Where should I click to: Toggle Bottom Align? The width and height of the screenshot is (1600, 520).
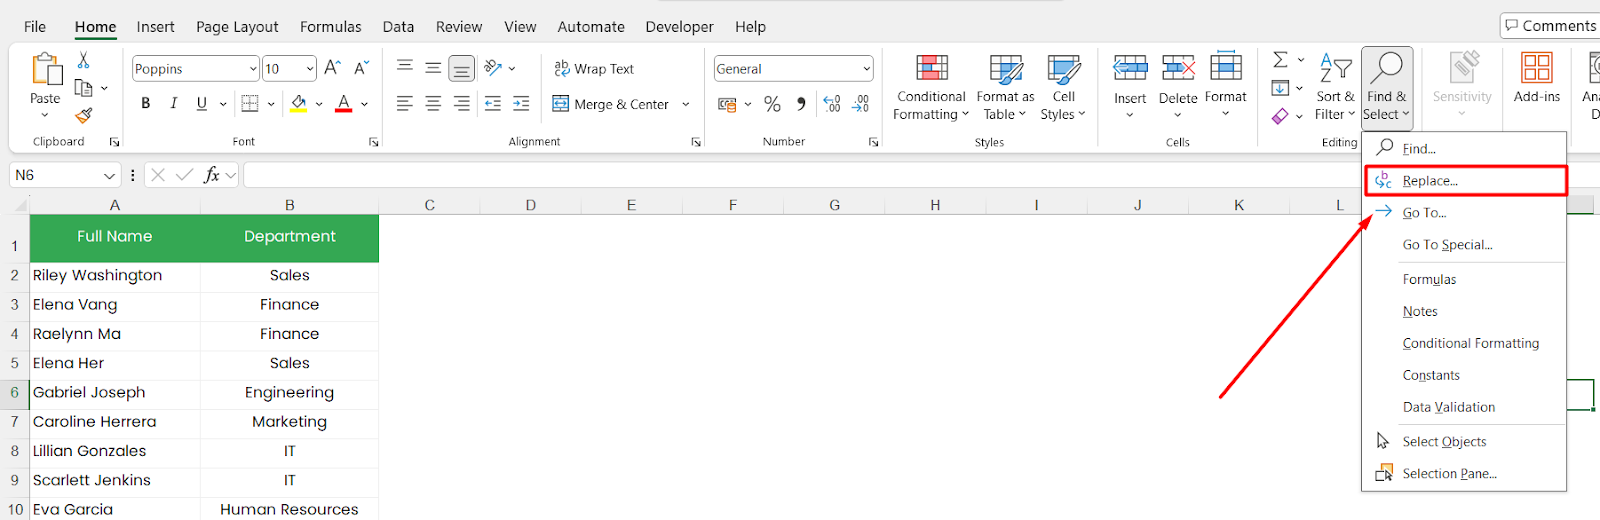pyautogui.click(x=461, y=68)
